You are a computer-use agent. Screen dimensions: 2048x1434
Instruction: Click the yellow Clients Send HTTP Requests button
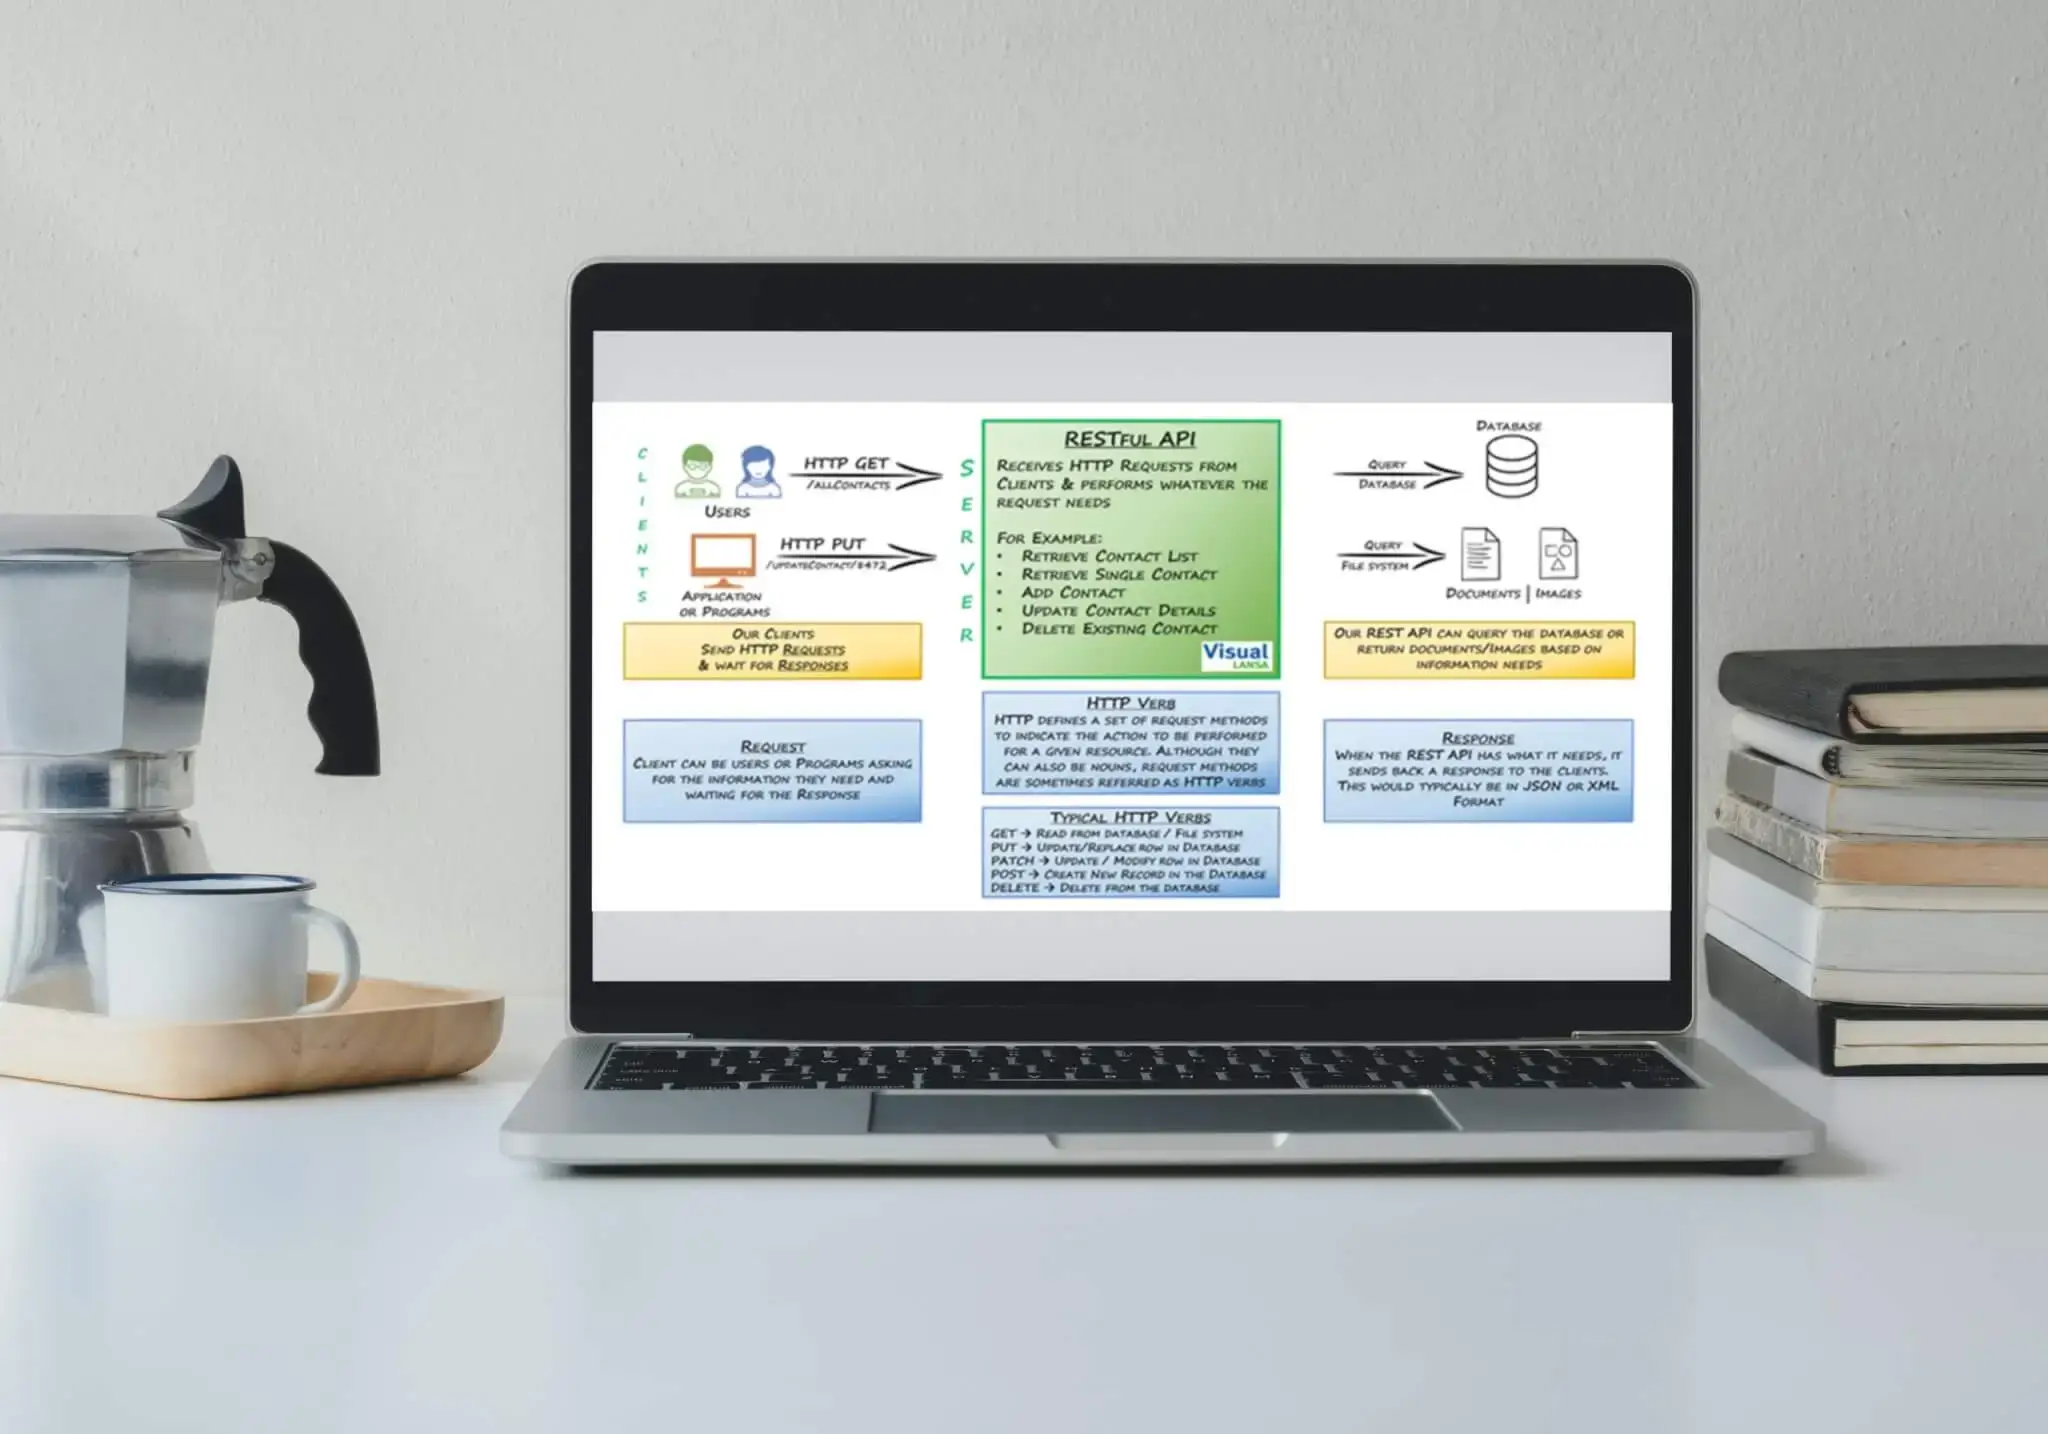click(x=764, y=662)
